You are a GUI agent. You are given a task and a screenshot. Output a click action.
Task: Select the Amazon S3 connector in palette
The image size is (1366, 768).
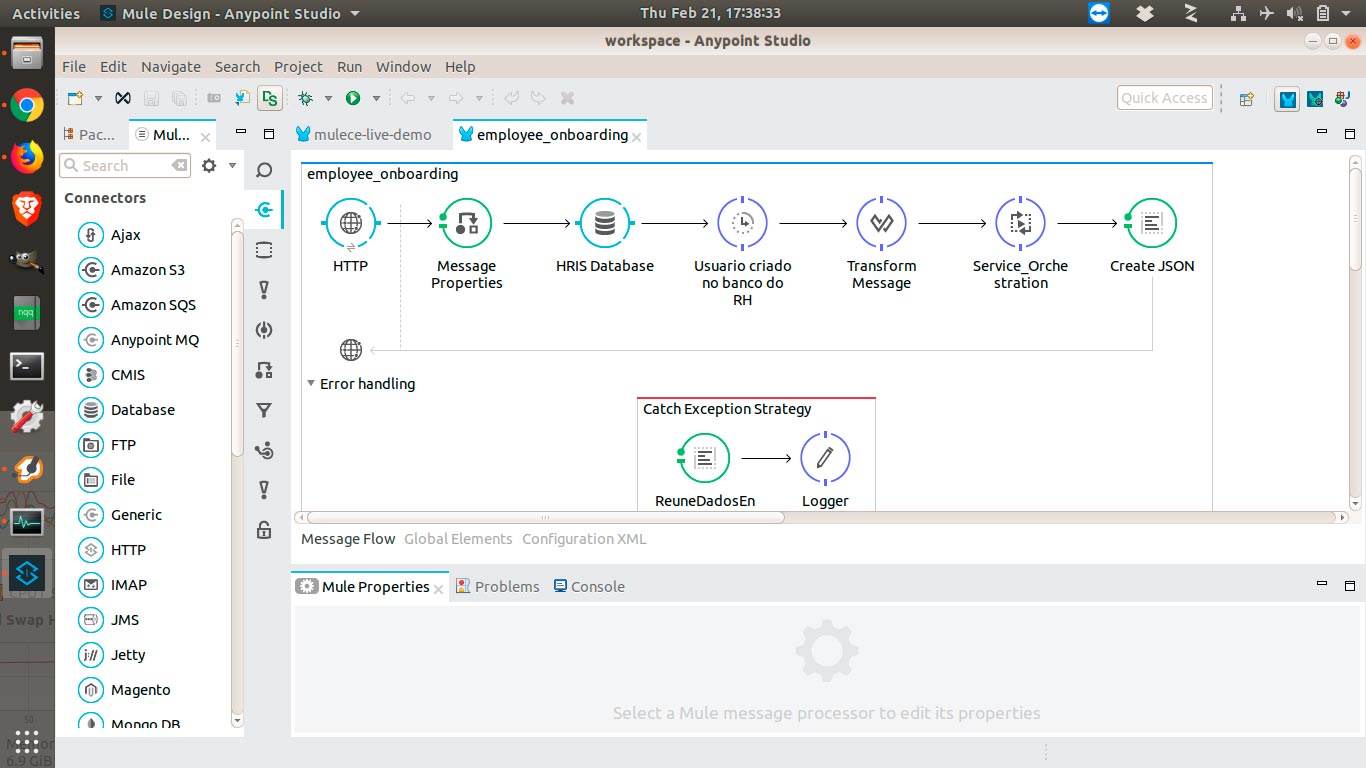pyautogui.click(x=147, y=270)
